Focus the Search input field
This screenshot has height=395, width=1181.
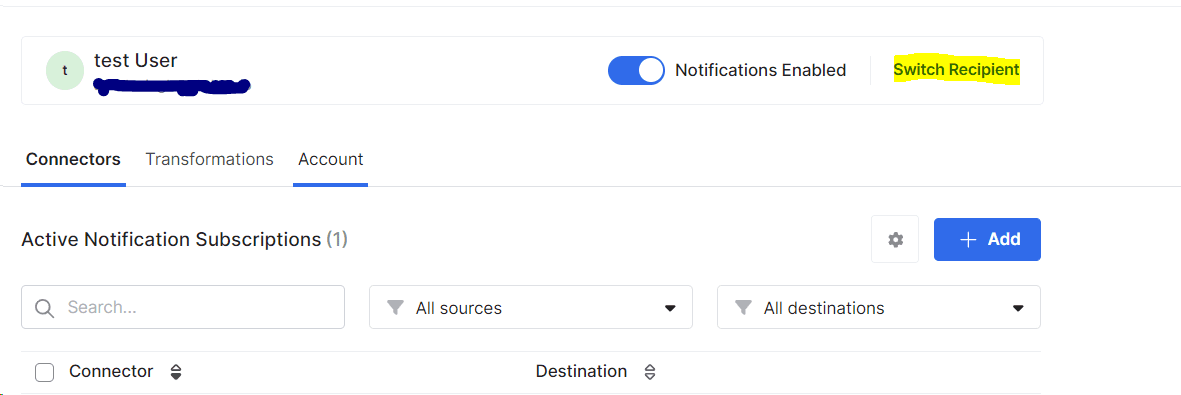183,307
